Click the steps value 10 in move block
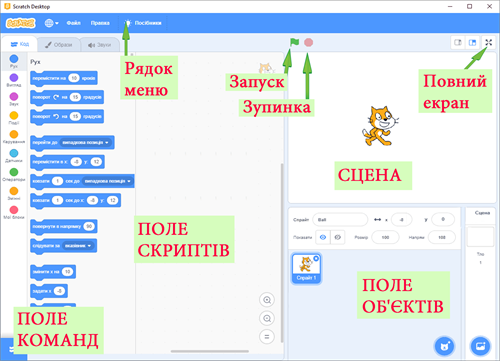The width and height of the screenshot is (500, 361). tap(74, 78)
